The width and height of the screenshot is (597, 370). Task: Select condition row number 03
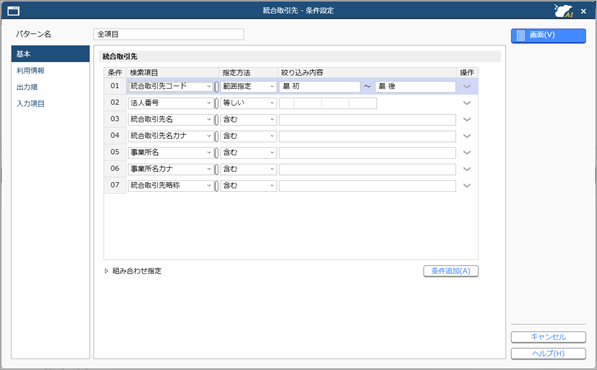[x=115, y=119]
